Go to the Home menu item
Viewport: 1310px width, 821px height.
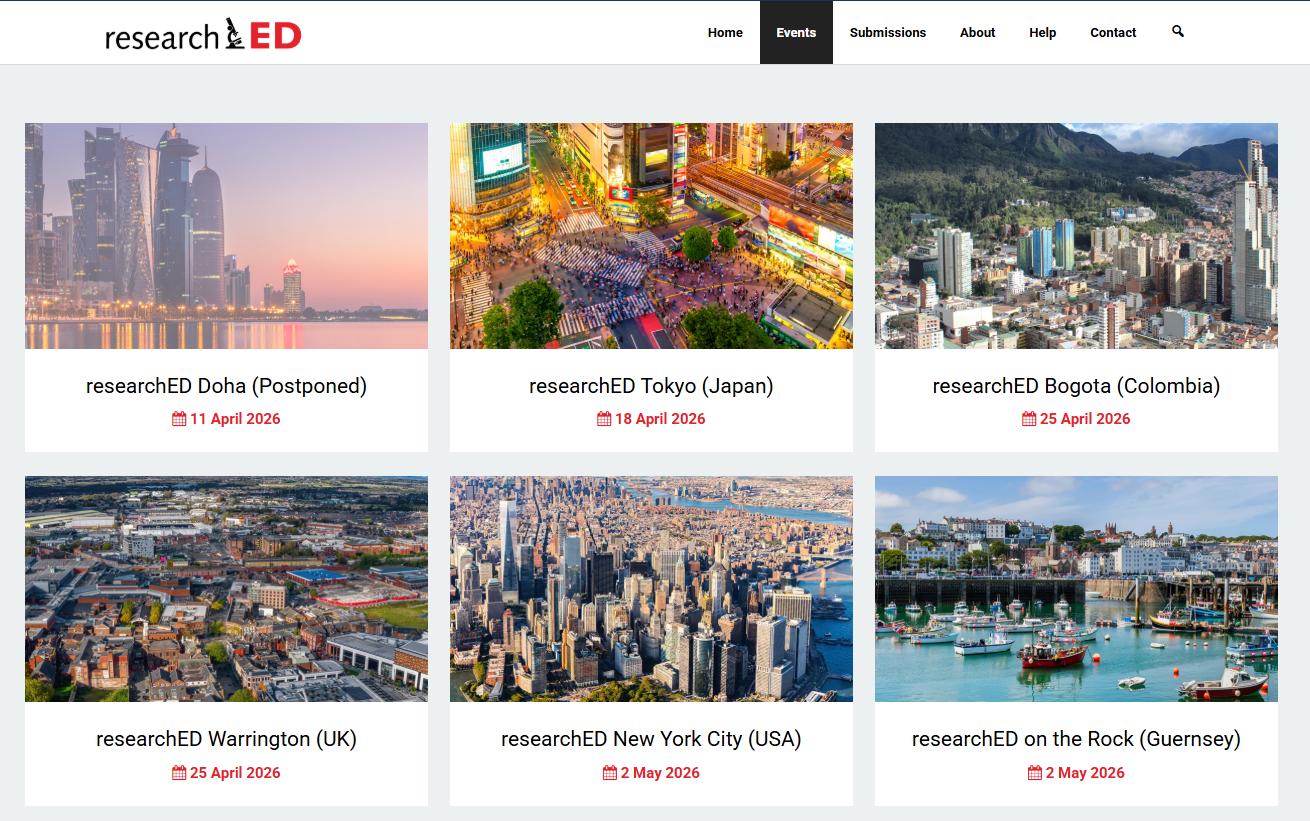pyautogui.click(x=725, y=33)
